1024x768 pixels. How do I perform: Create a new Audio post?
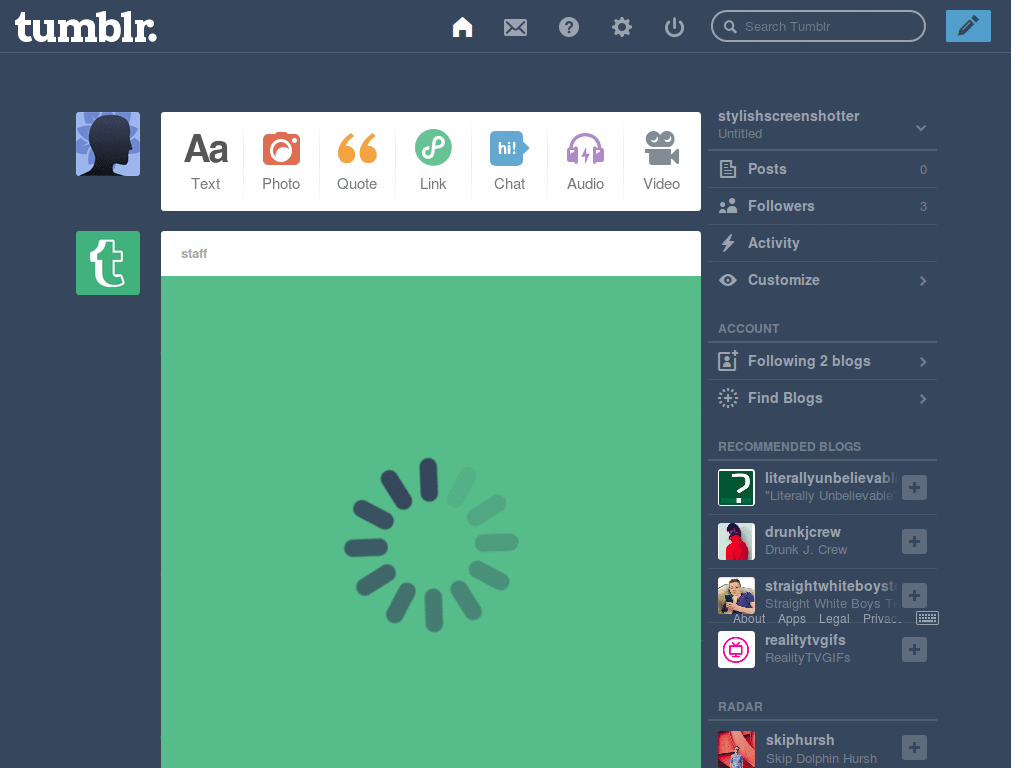pos(585,161)
